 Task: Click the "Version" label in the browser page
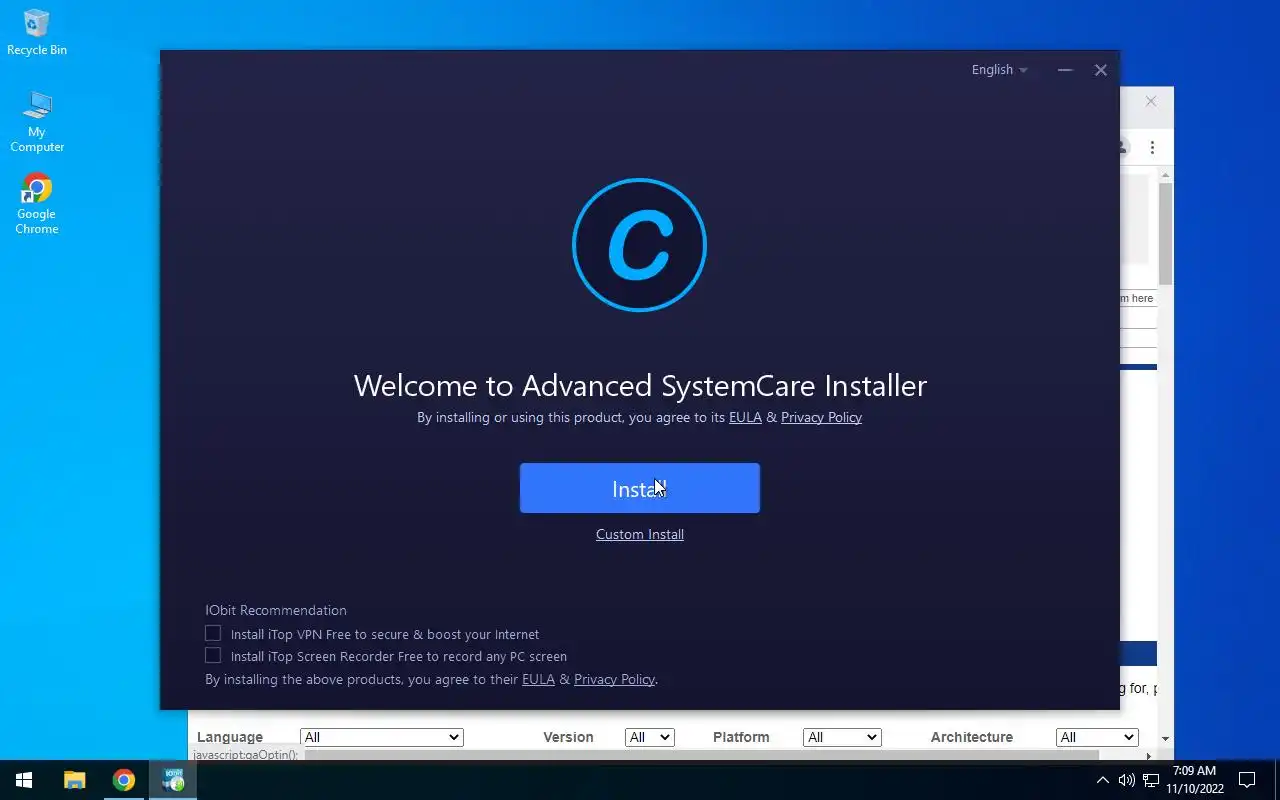(568, 737)
